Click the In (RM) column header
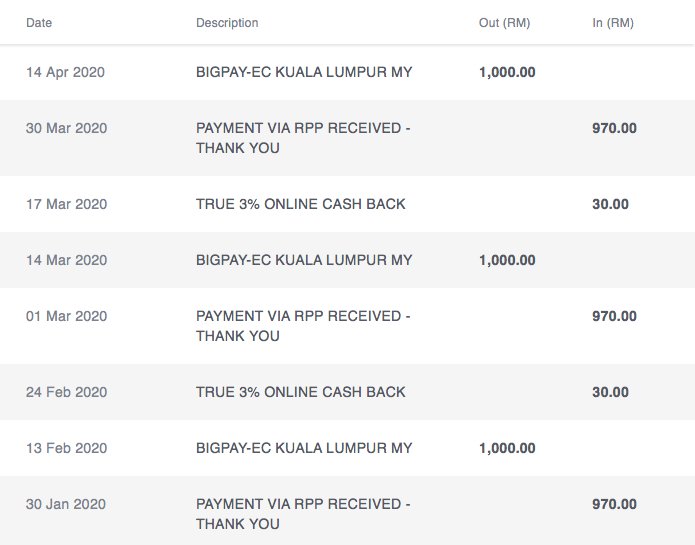This screenshot has height=545, width=695. 613,23
